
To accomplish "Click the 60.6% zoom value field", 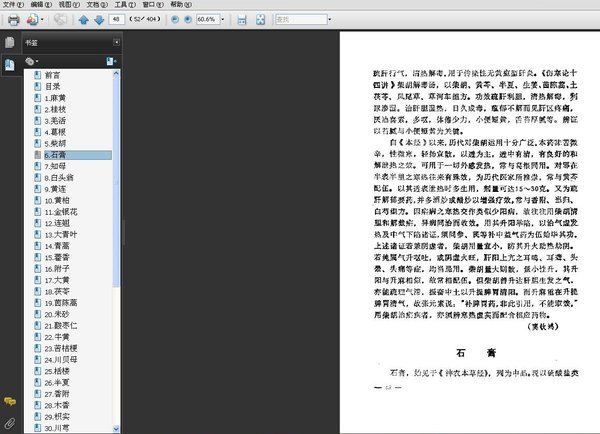I will pyautogui.click(x=208, y=19).
